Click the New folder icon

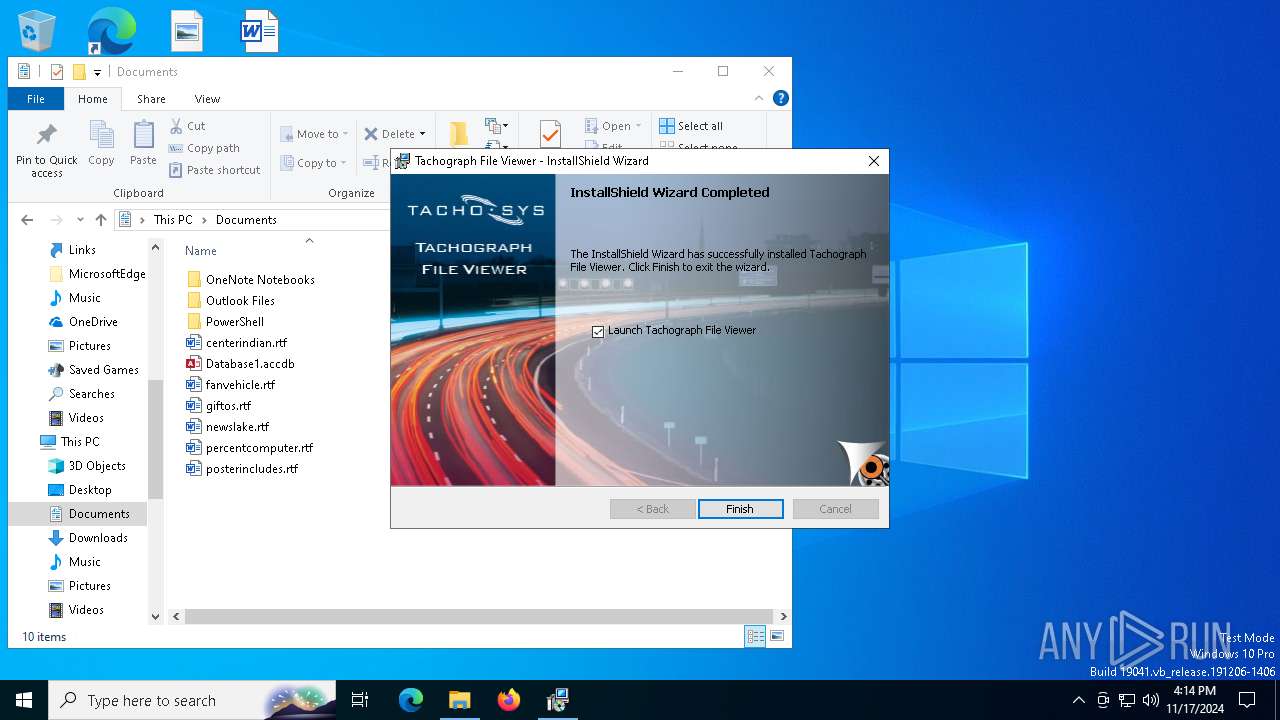pos(458,133)
